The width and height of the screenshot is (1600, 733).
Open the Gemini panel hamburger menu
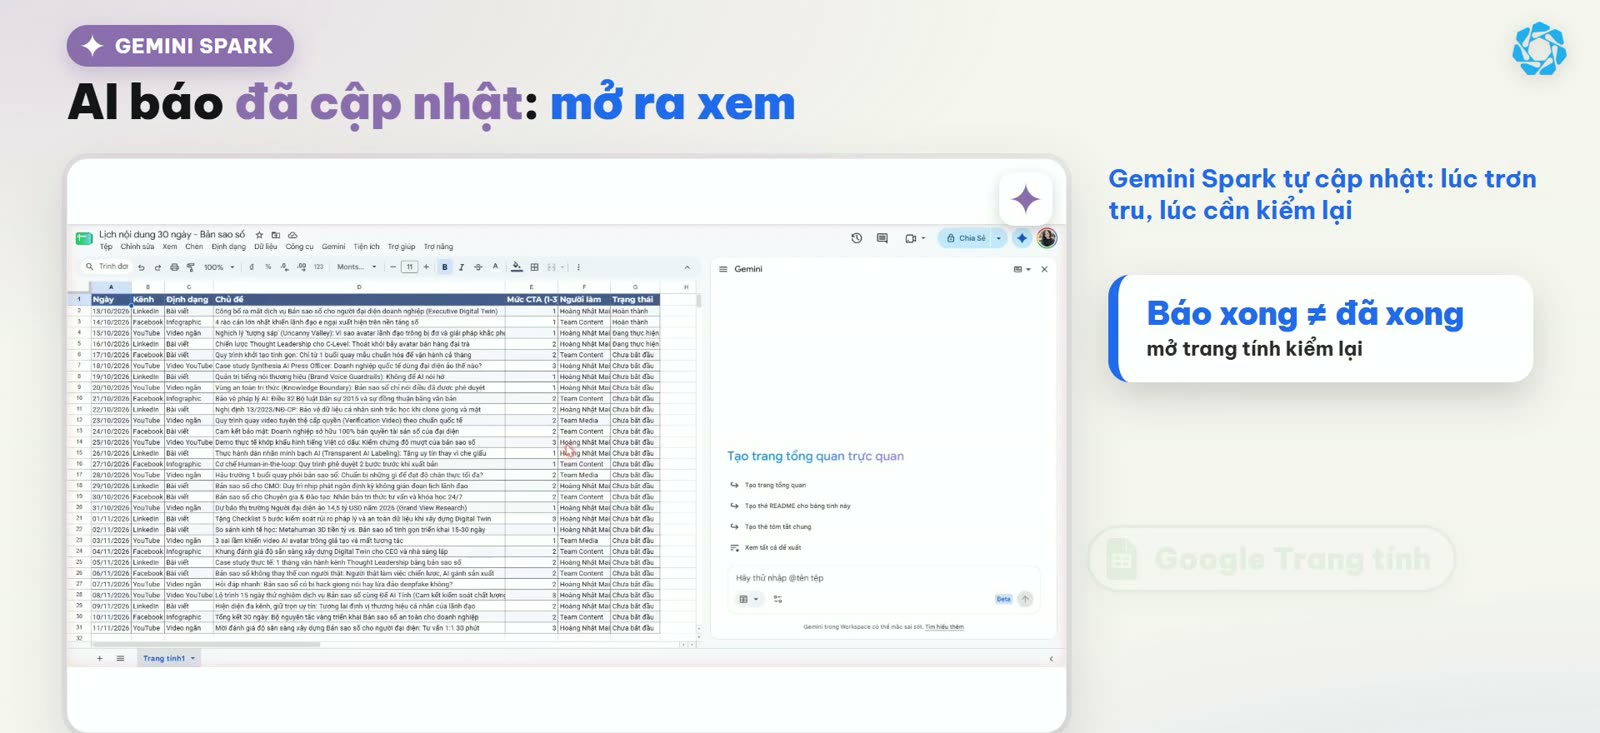(723, 269)
